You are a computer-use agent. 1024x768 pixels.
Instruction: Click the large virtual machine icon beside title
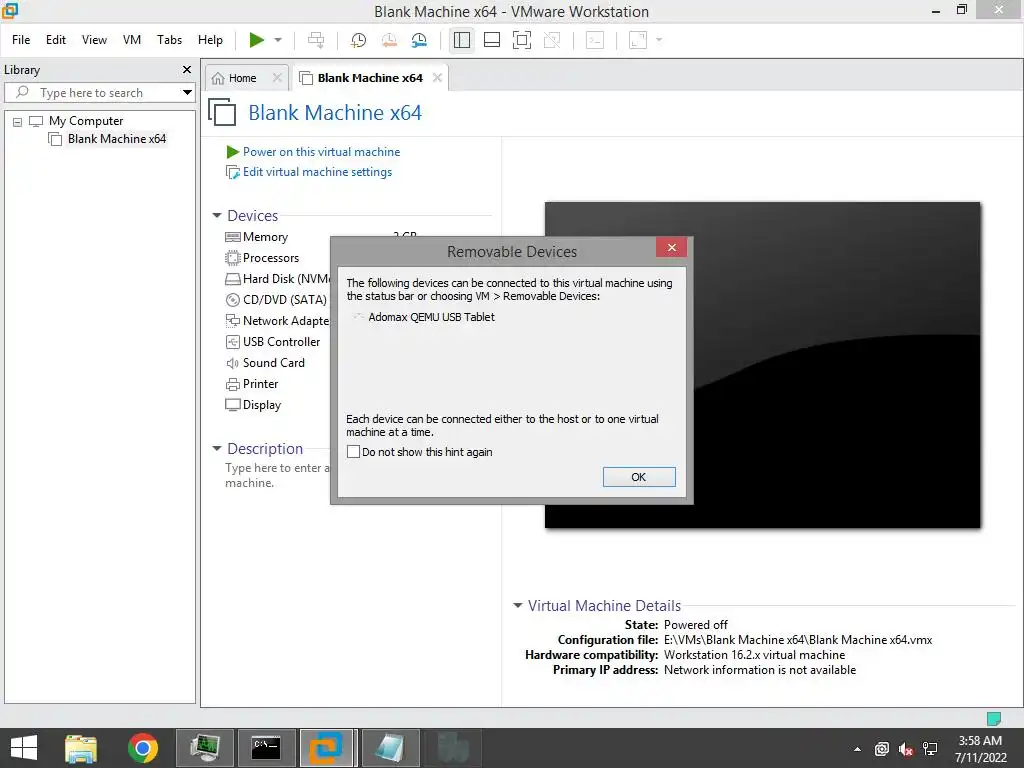click(x=222, y=112)
